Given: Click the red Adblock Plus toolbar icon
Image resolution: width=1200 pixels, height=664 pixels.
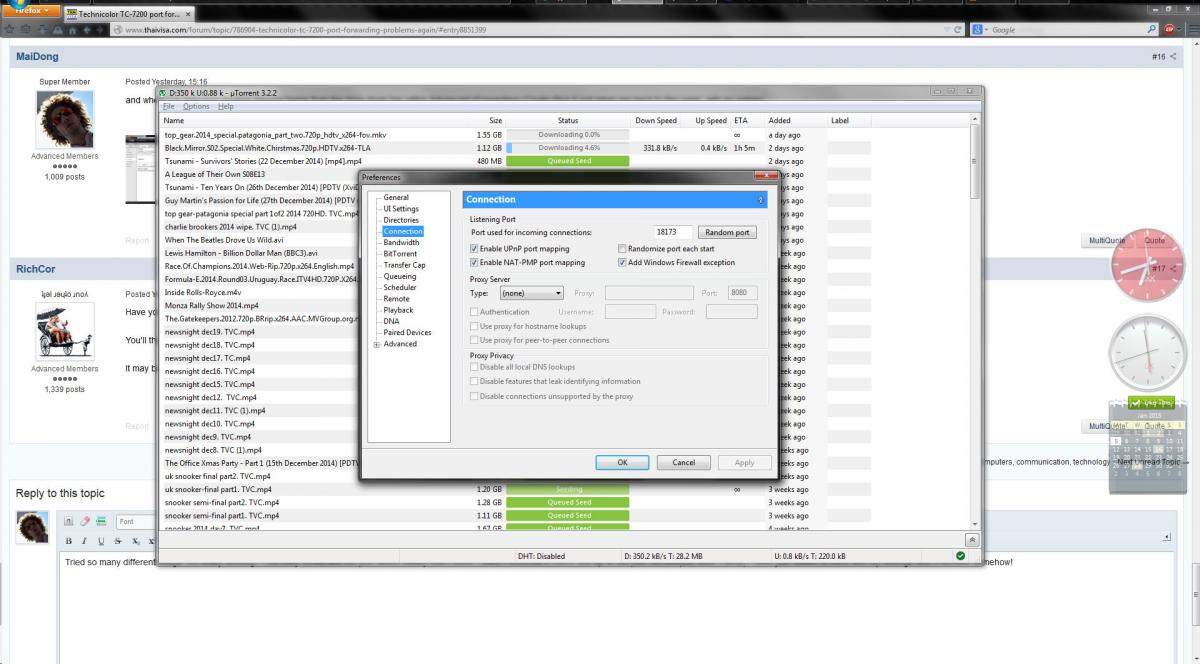Looking at the screenshot, I should (1168, 29).
